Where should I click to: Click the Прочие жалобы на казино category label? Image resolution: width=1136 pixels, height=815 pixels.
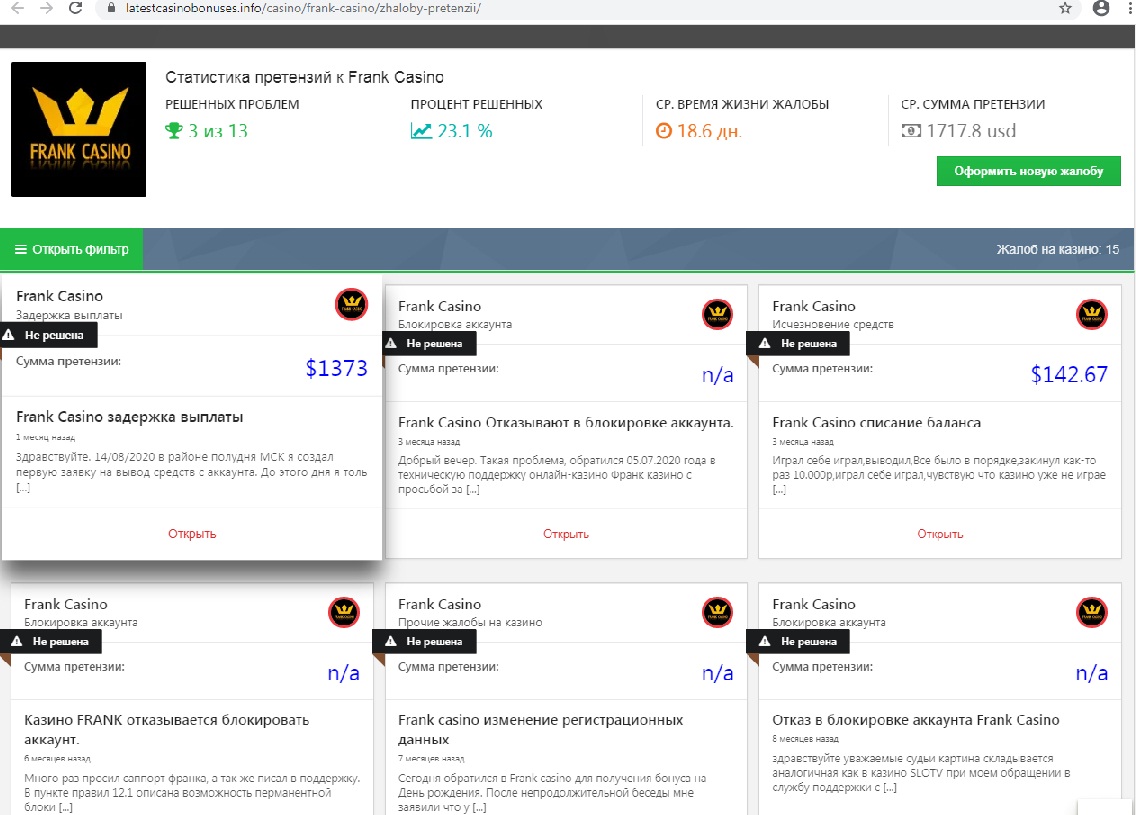click(470, 622)
